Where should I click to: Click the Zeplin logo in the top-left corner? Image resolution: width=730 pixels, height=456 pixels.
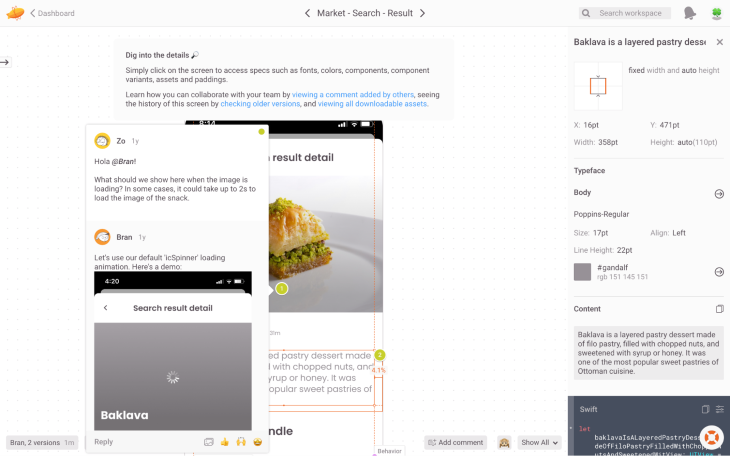15,13
